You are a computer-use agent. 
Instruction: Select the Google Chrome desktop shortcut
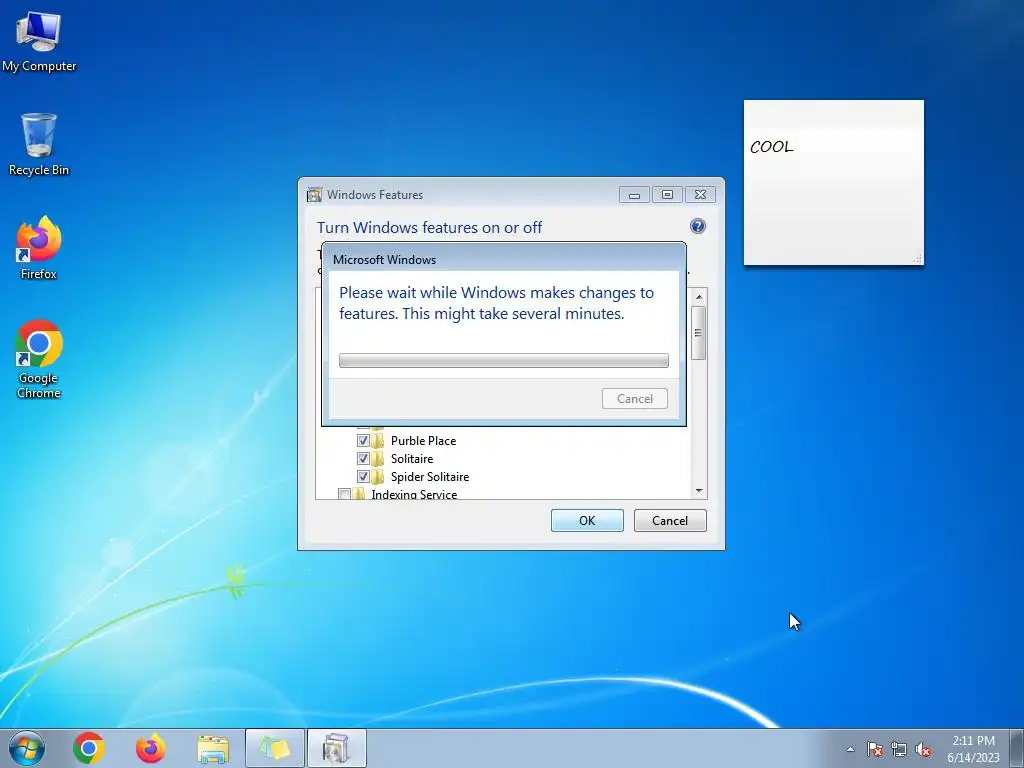click(39, 359)
